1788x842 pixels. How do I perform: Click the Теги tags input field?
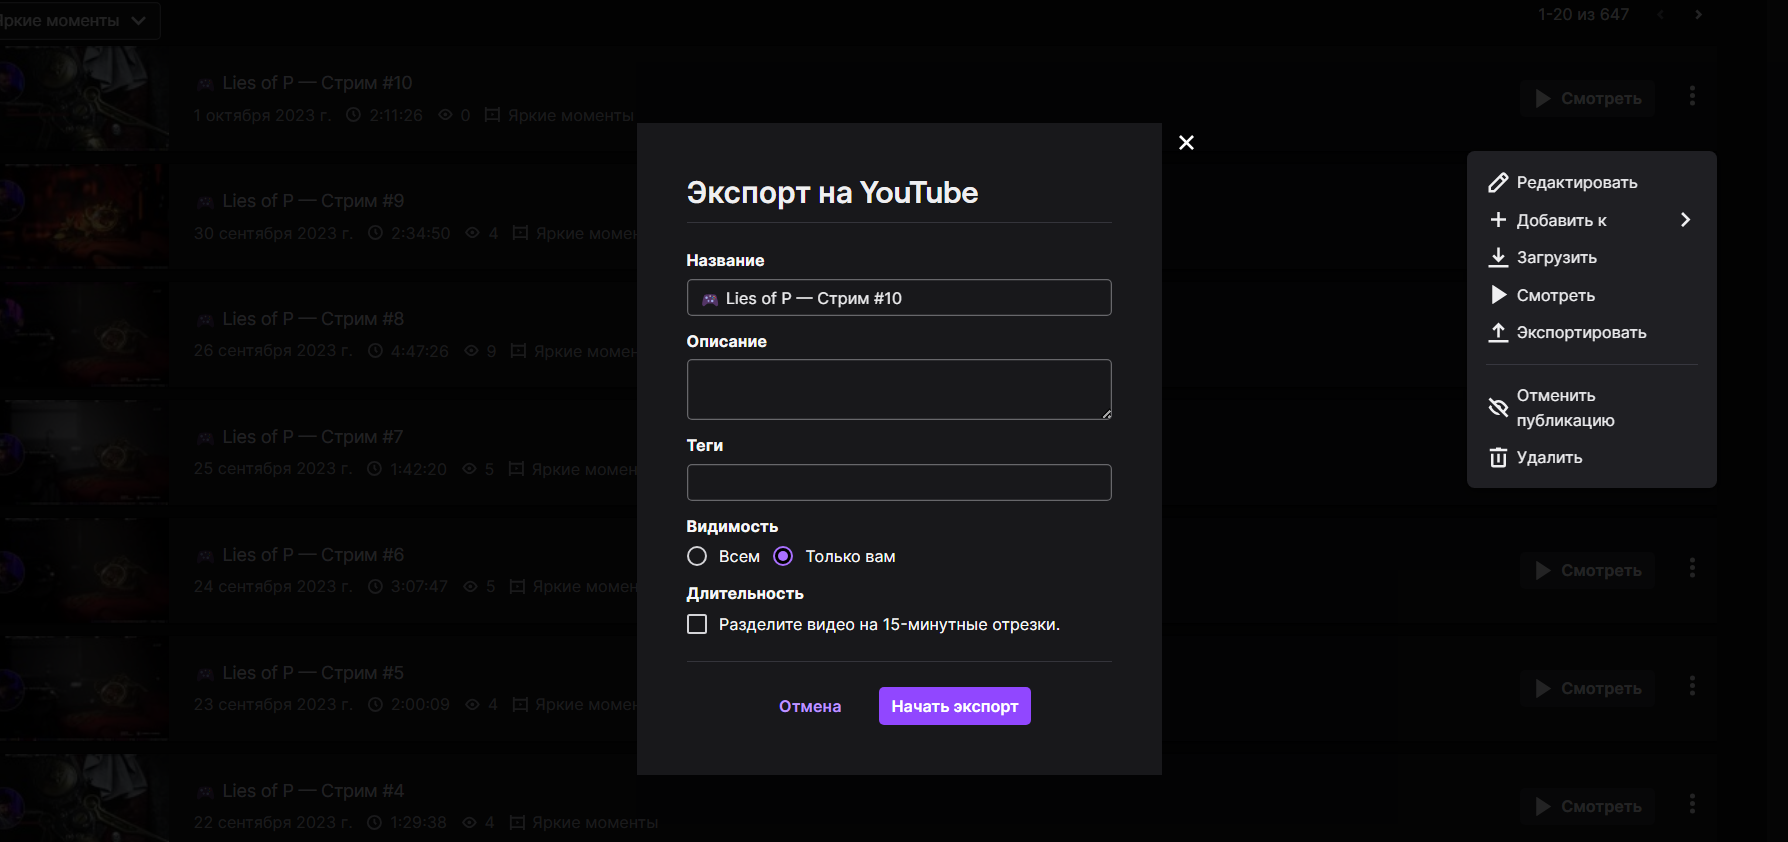(899, 482)
